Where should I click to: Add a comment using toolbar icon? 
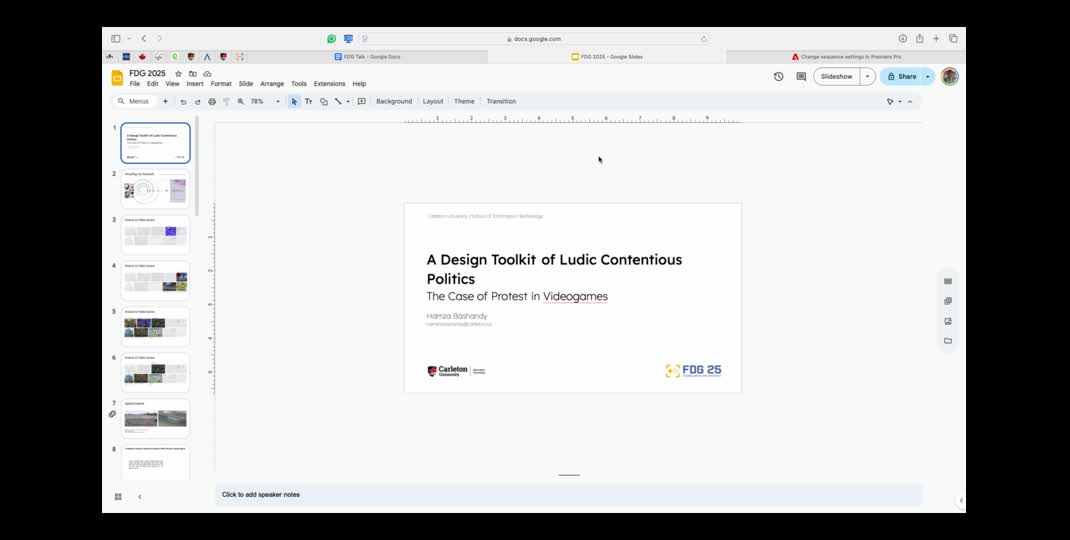361,101
